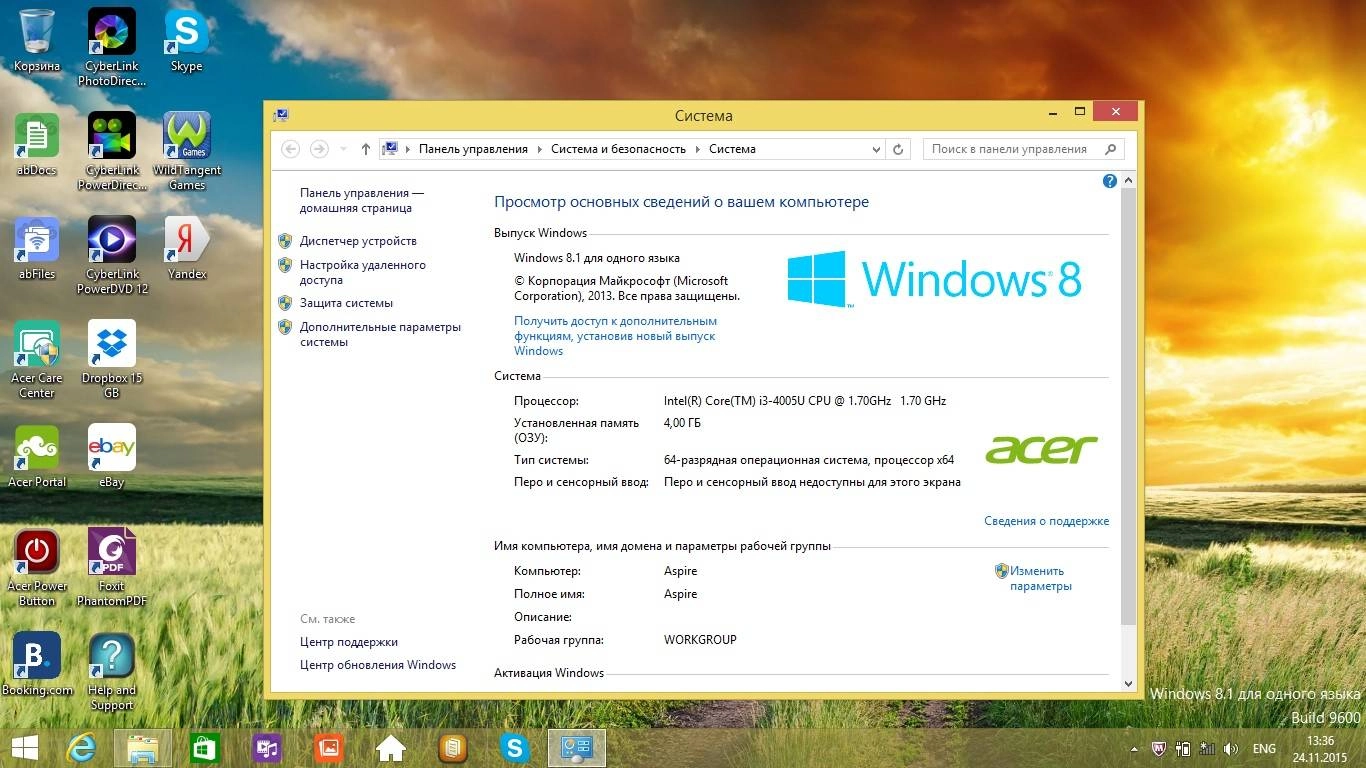Open the volume speaker icon in the tray
Viewport: 1366px width, 768px height.
(x=1231, y=749)
